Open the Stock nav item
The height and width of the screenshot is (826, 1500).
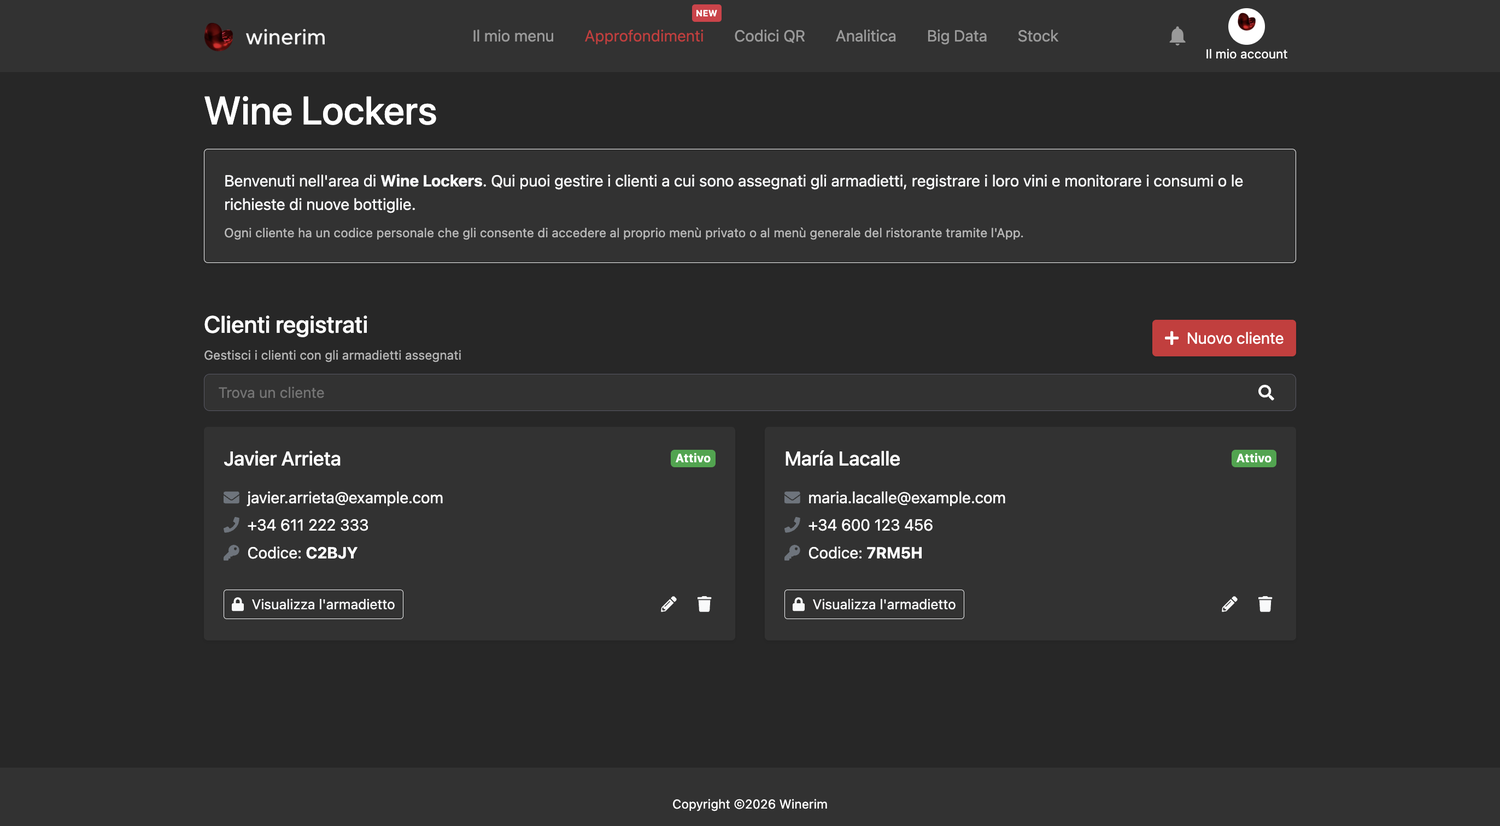[1038, 36]
